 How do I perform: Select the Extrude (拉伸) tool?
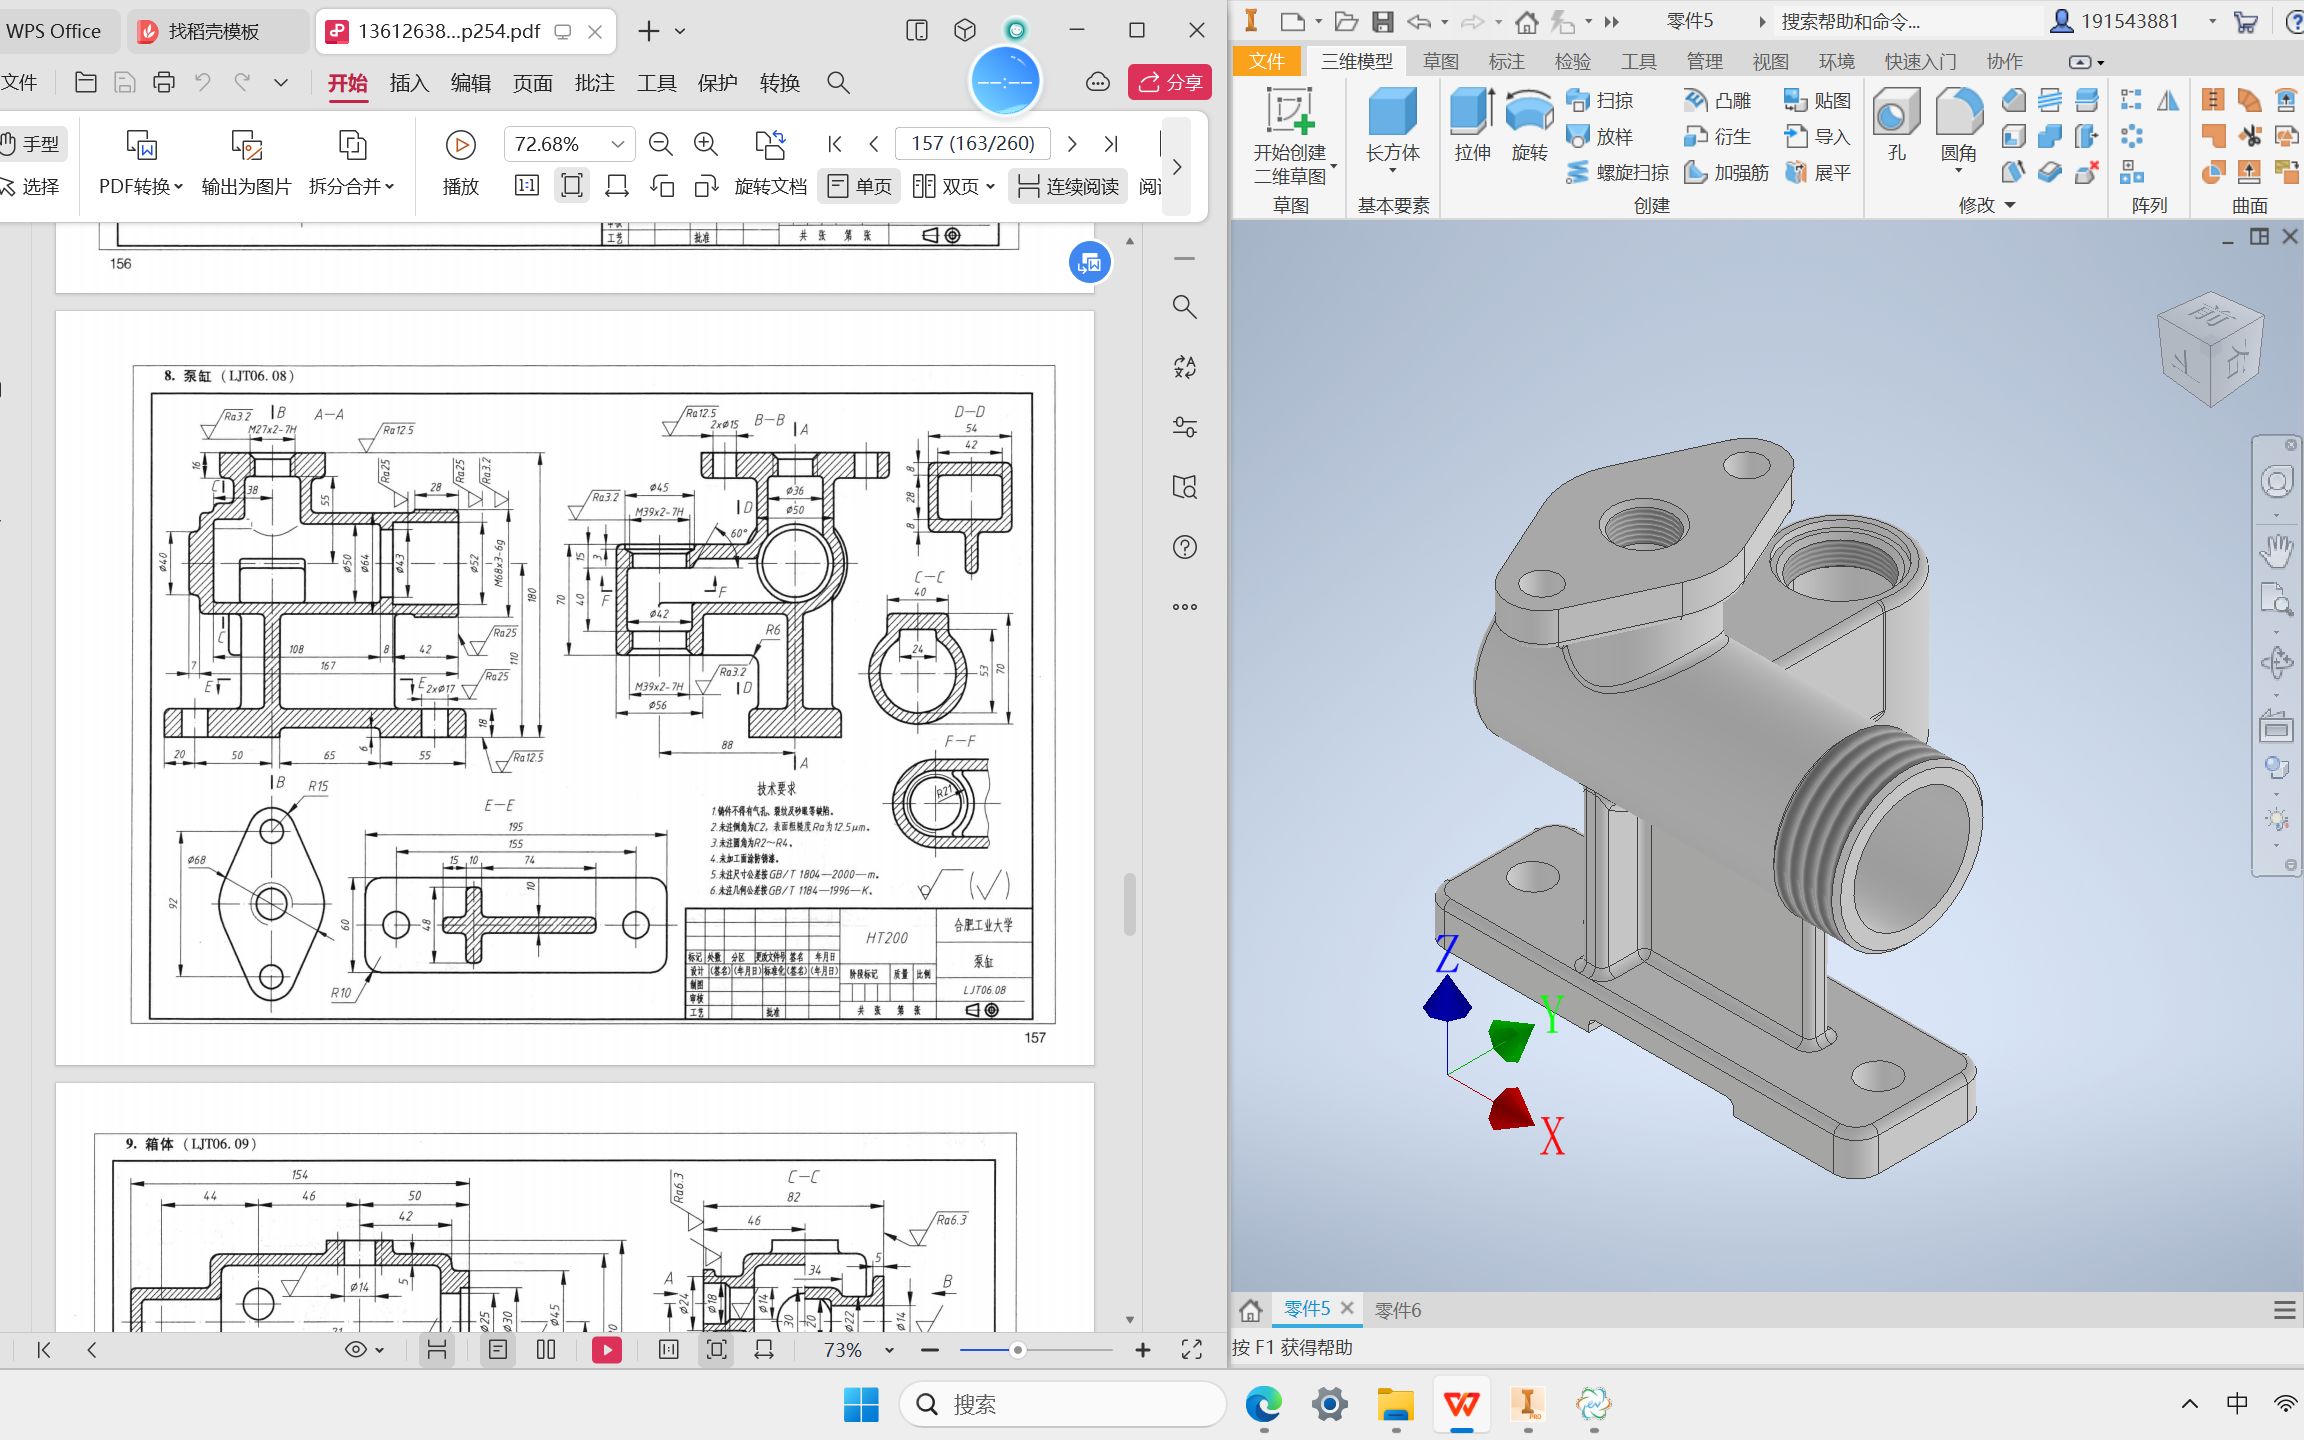(x=1472, y=124)
